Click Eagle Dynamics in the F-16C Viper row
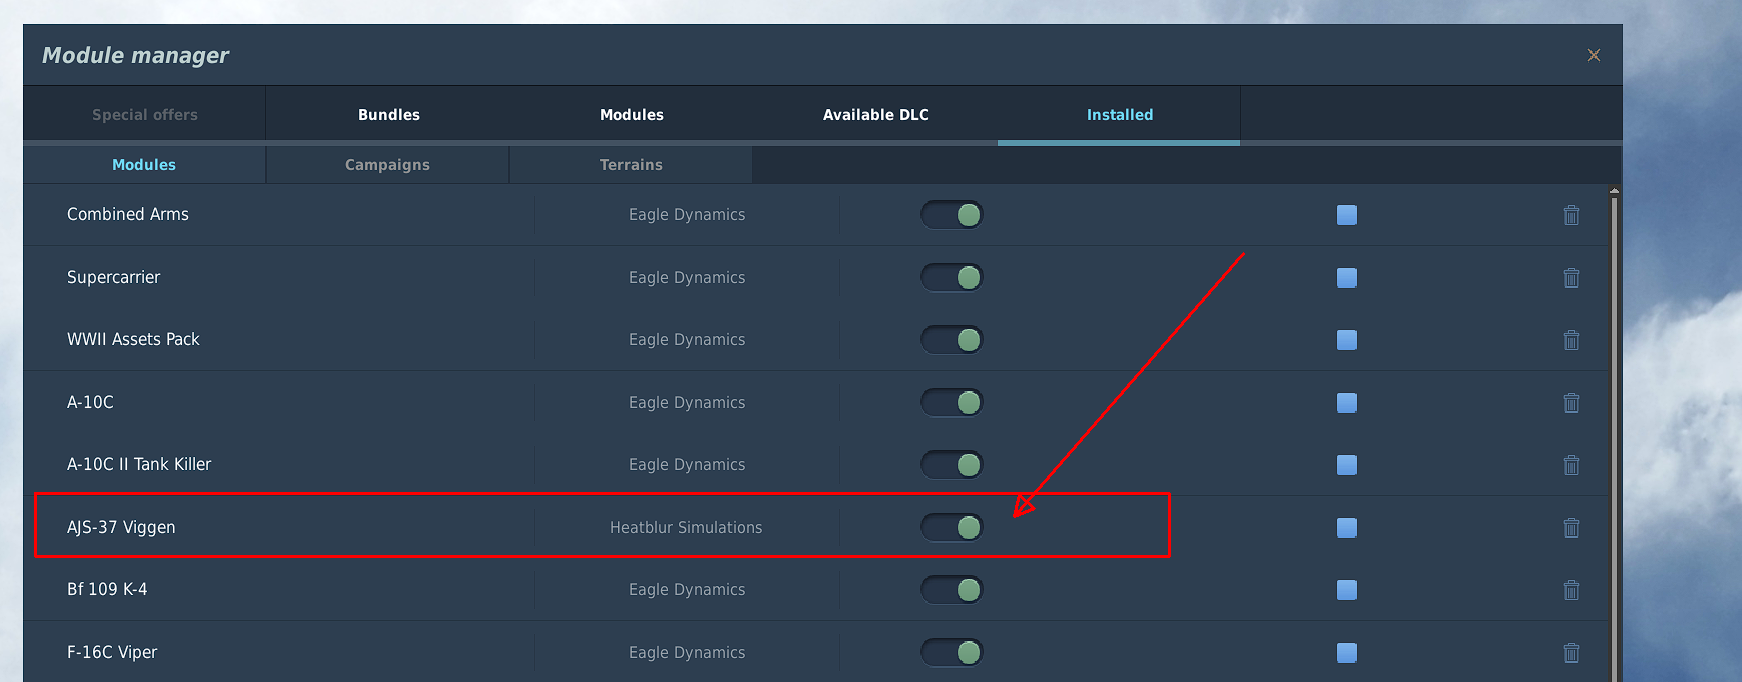 tap(687, 653)
